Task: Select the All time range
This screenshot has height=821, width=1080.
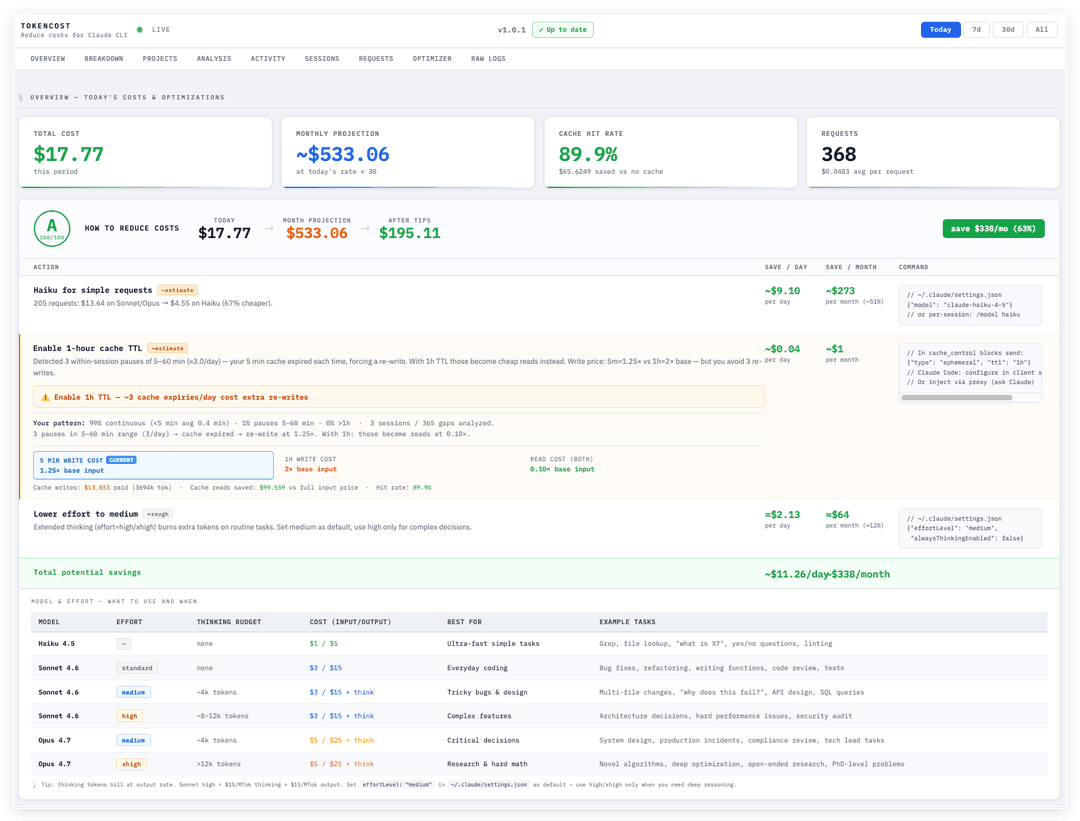Action: [1041, 30]
